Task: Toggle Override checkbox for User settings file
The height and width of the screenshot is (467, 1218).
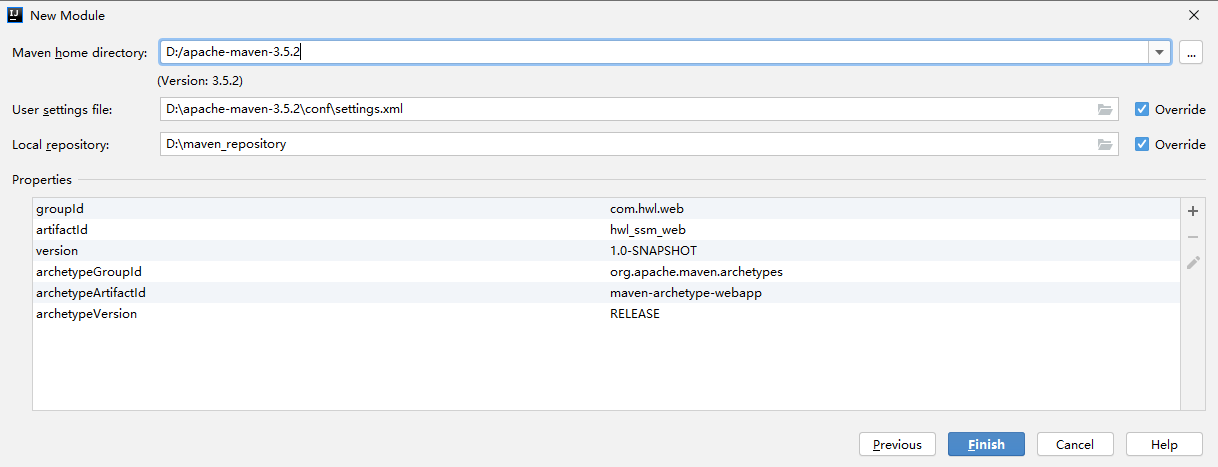Action: pos(1142,109)
